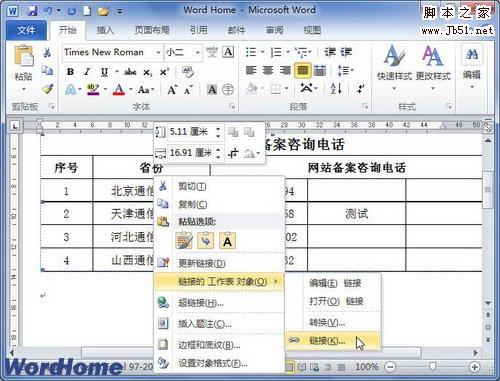Click the Save icon in quick access toolbar
Viewport: 500px width, 381px height.
coord(32,11)
